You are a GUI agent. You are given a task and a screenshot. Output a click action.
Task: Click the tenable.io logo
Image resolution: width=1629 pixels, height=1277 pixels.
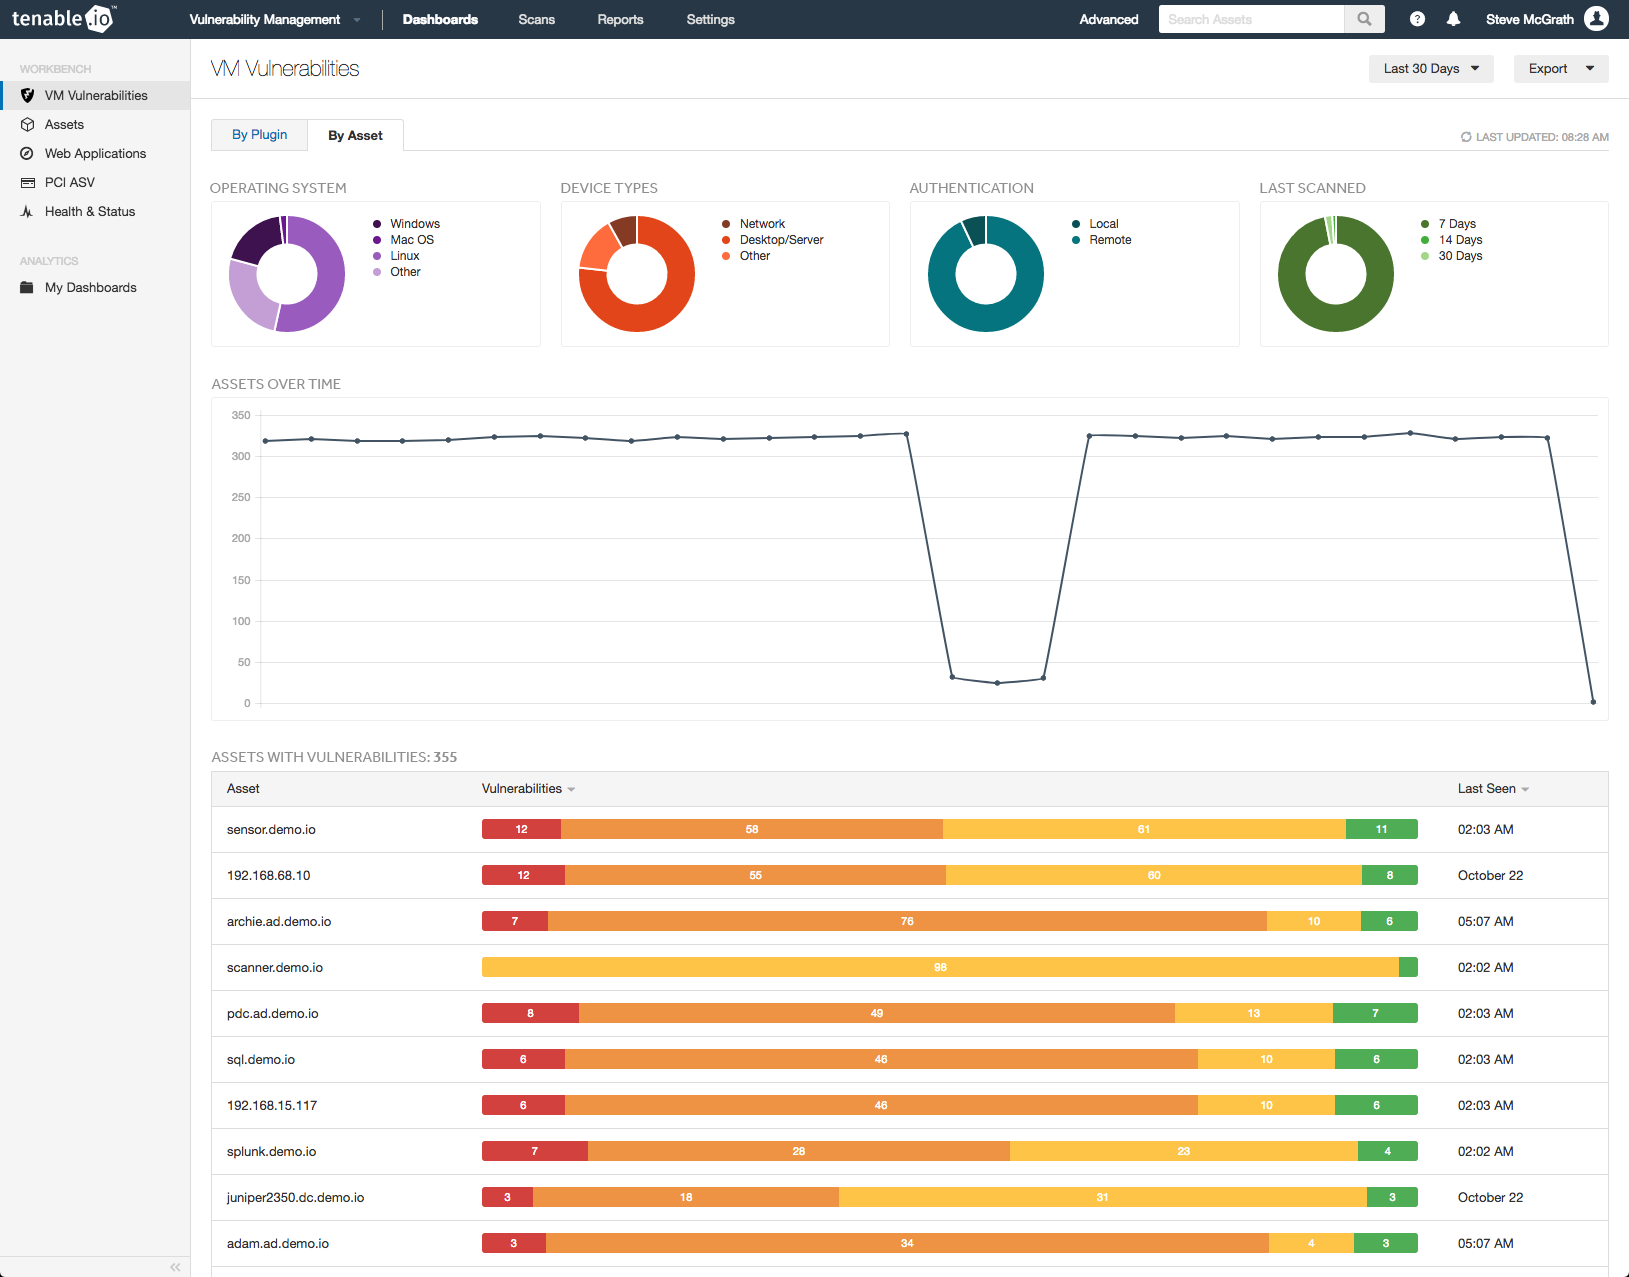tap(64, 19)
